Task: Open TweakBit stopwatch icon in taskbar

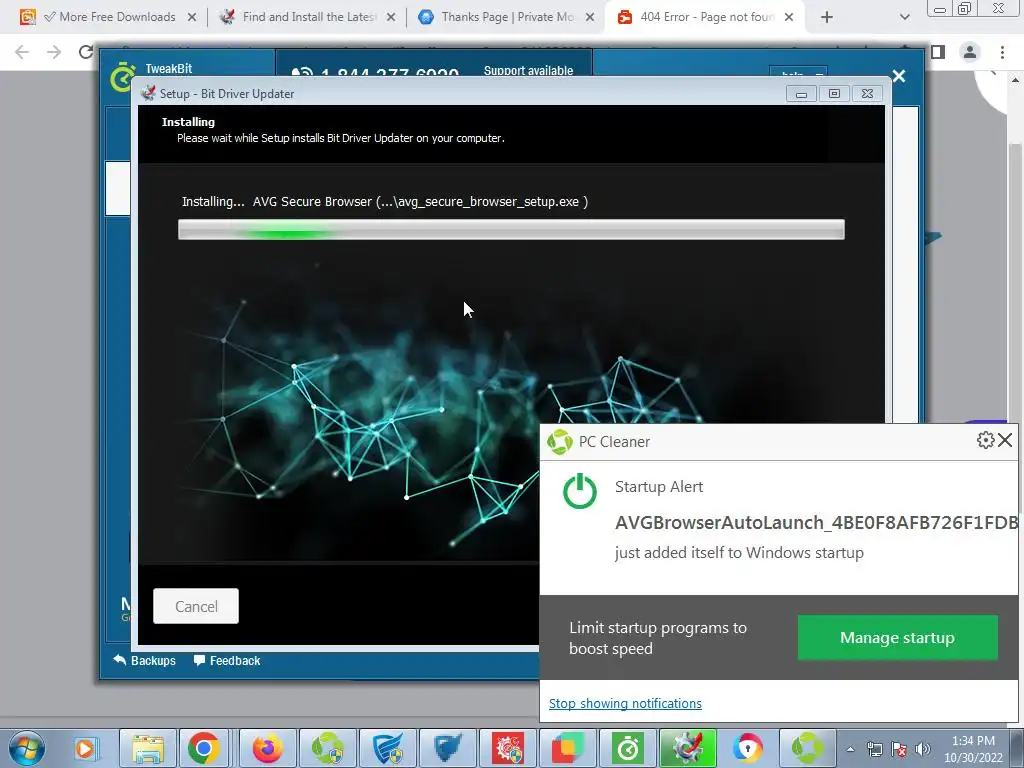Action: point(628,748)
